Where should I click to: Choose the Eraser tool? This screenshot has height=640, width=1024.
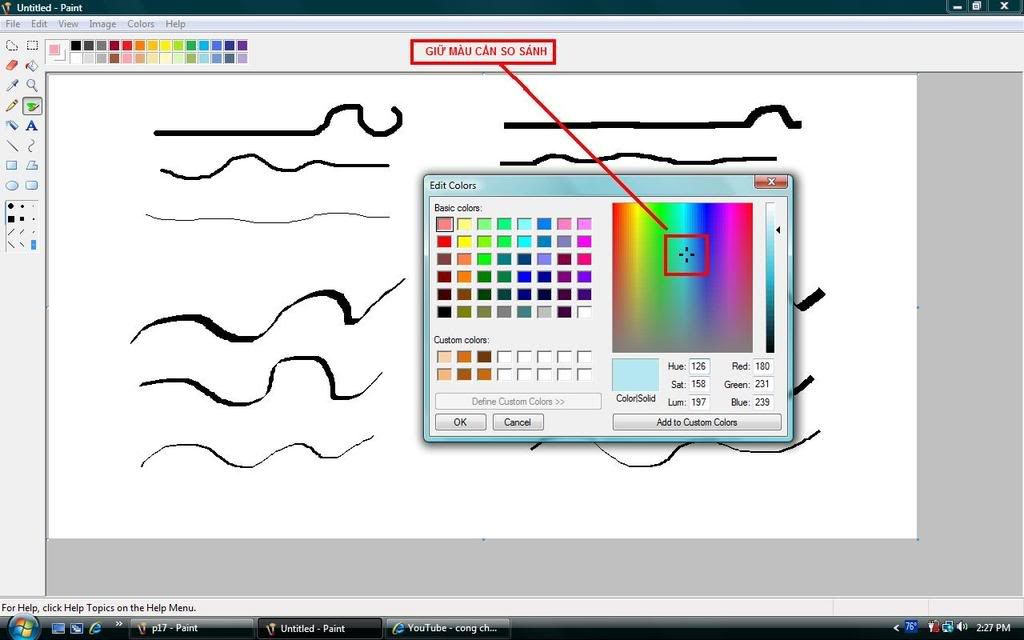click(x=12, y=65)
